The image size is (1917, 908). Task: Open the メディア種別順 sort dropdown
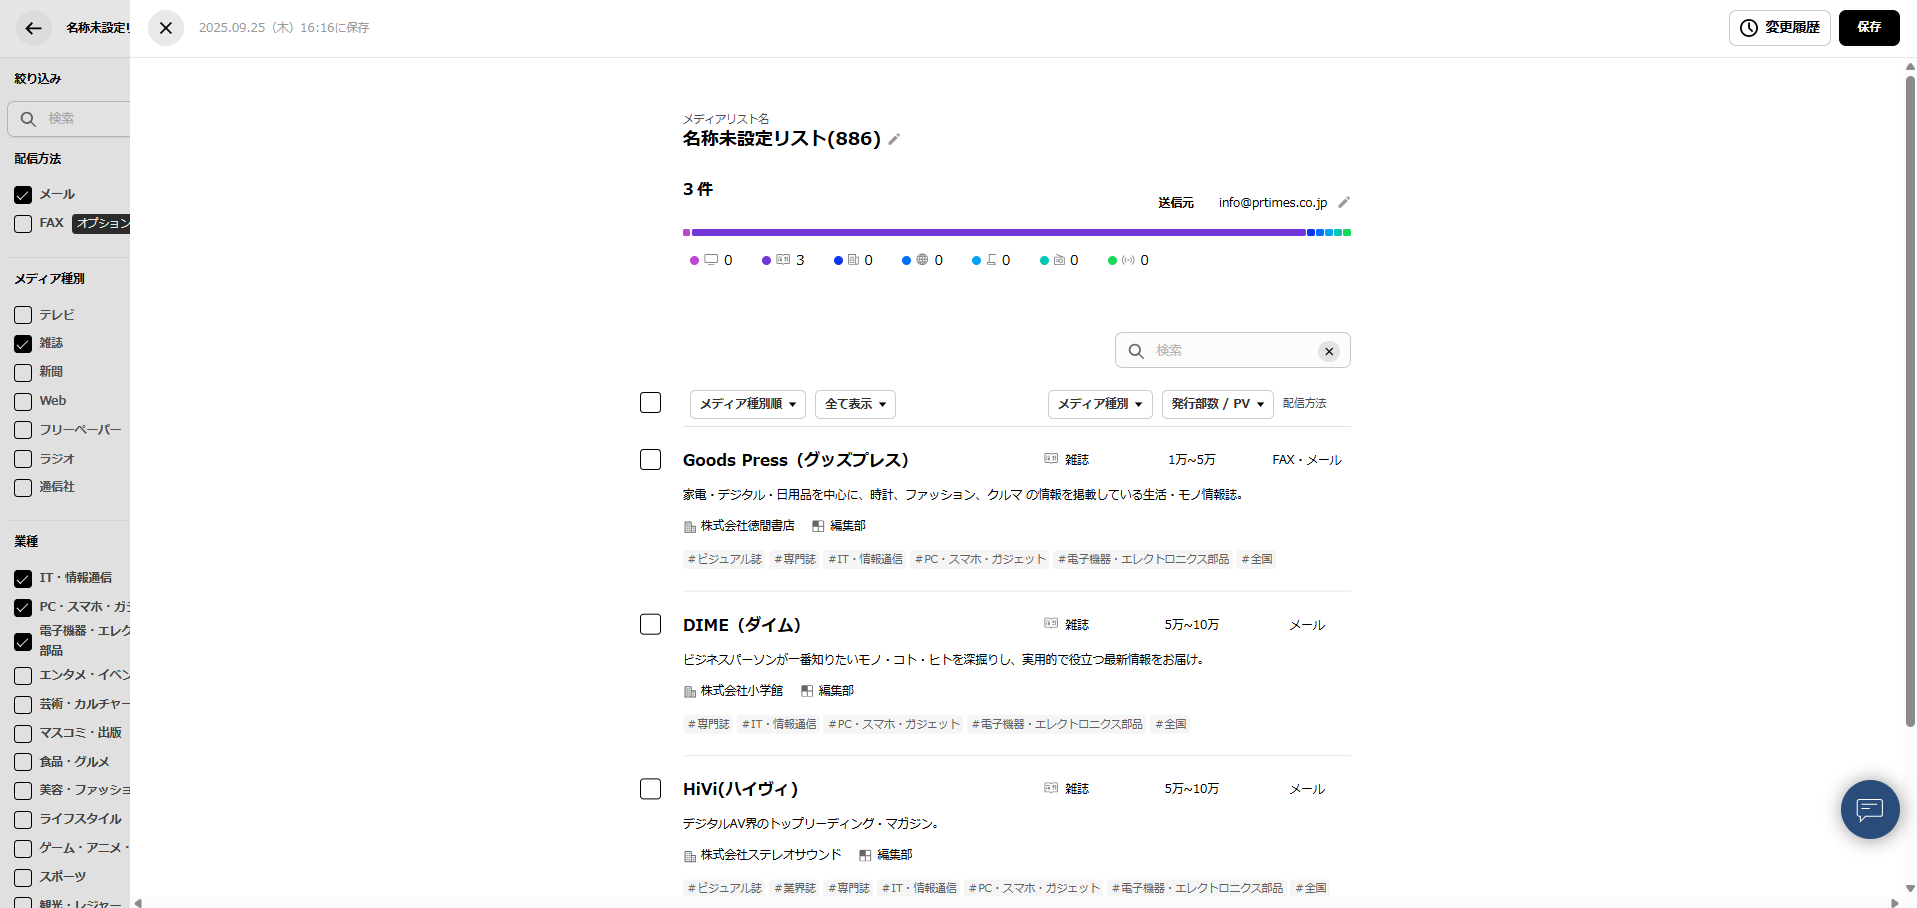(747, 404)
